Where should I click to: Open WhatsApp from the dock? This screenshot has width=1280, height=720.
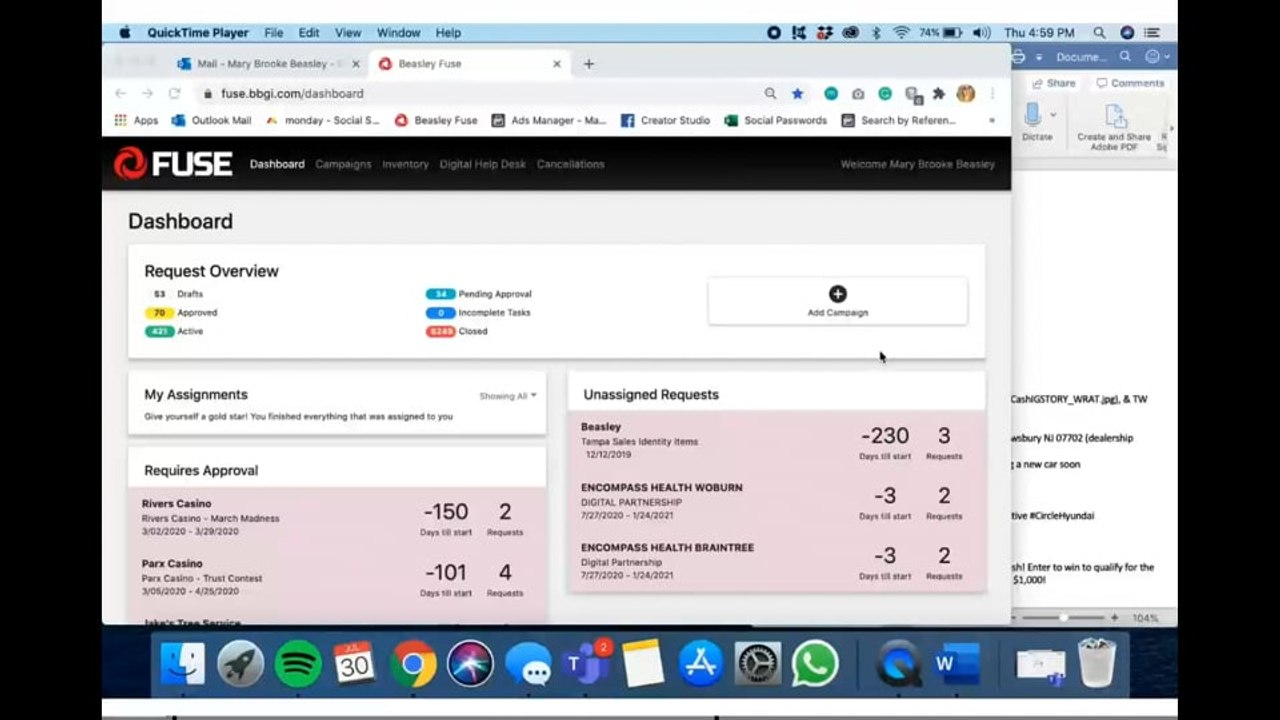pos(815,664)
